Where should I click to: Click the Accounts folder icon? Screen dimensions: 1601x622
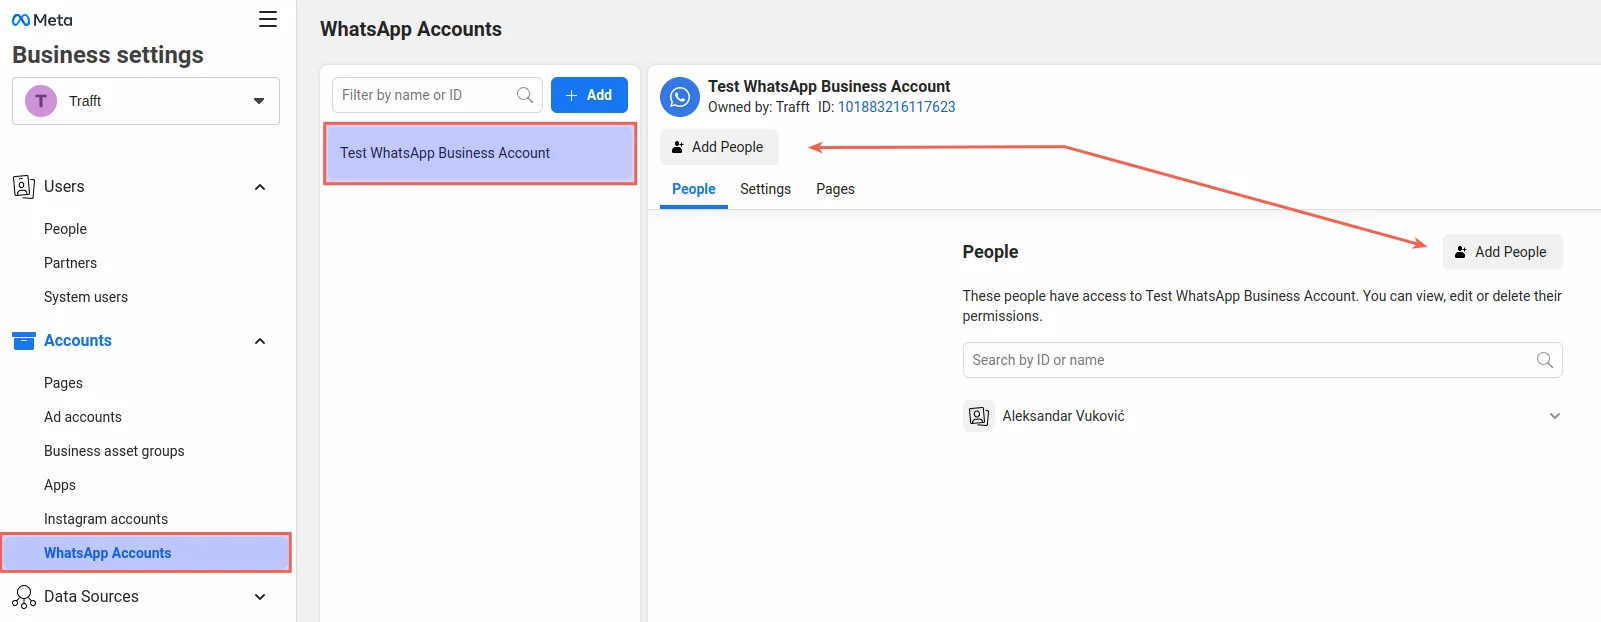(24, 341)
